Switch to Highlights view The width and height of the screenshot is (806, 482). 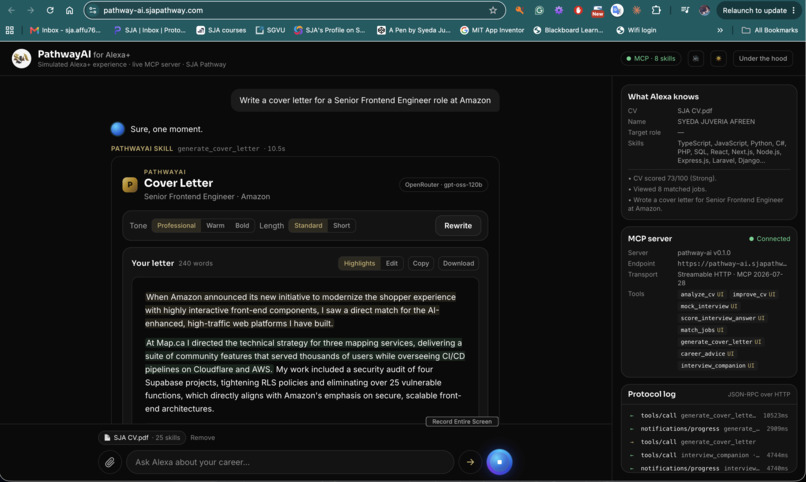359,263
